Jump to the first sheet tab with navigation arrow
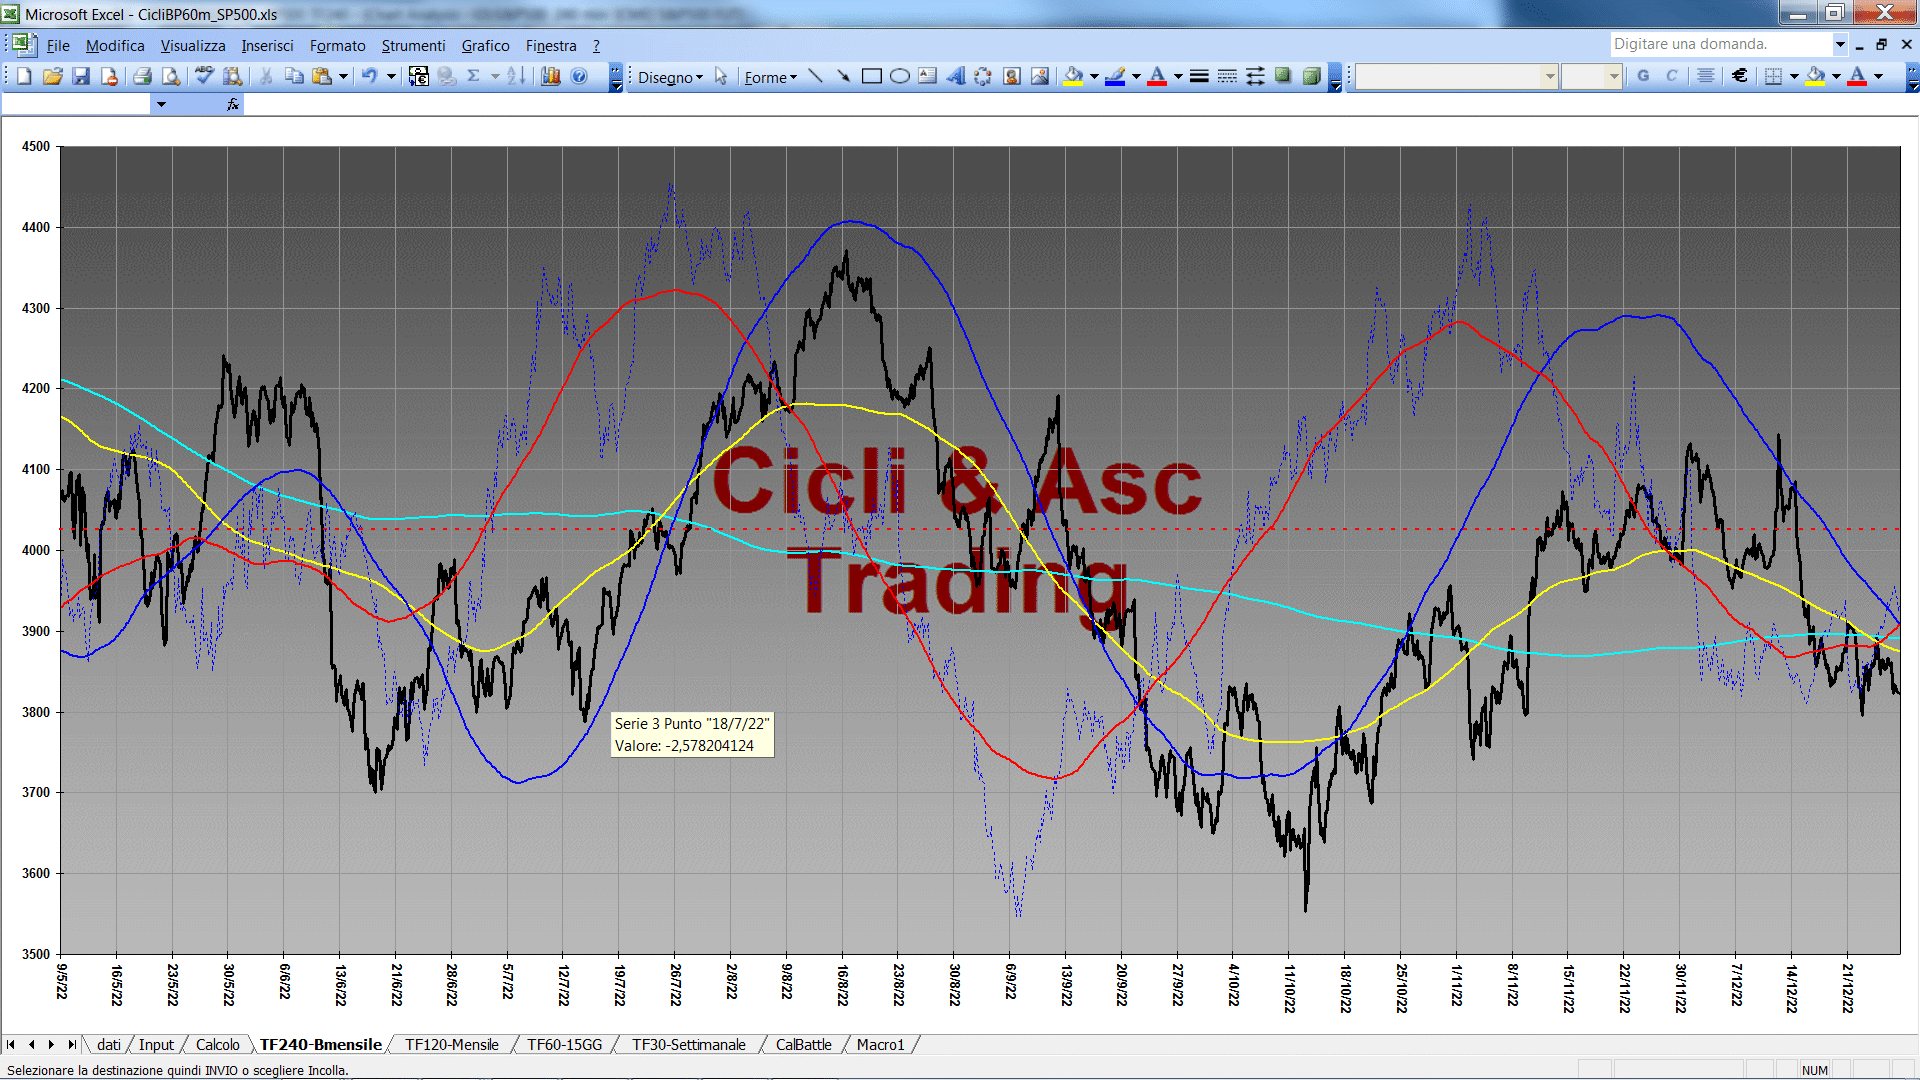The image size is (1920, 1080). [11, 1044]
